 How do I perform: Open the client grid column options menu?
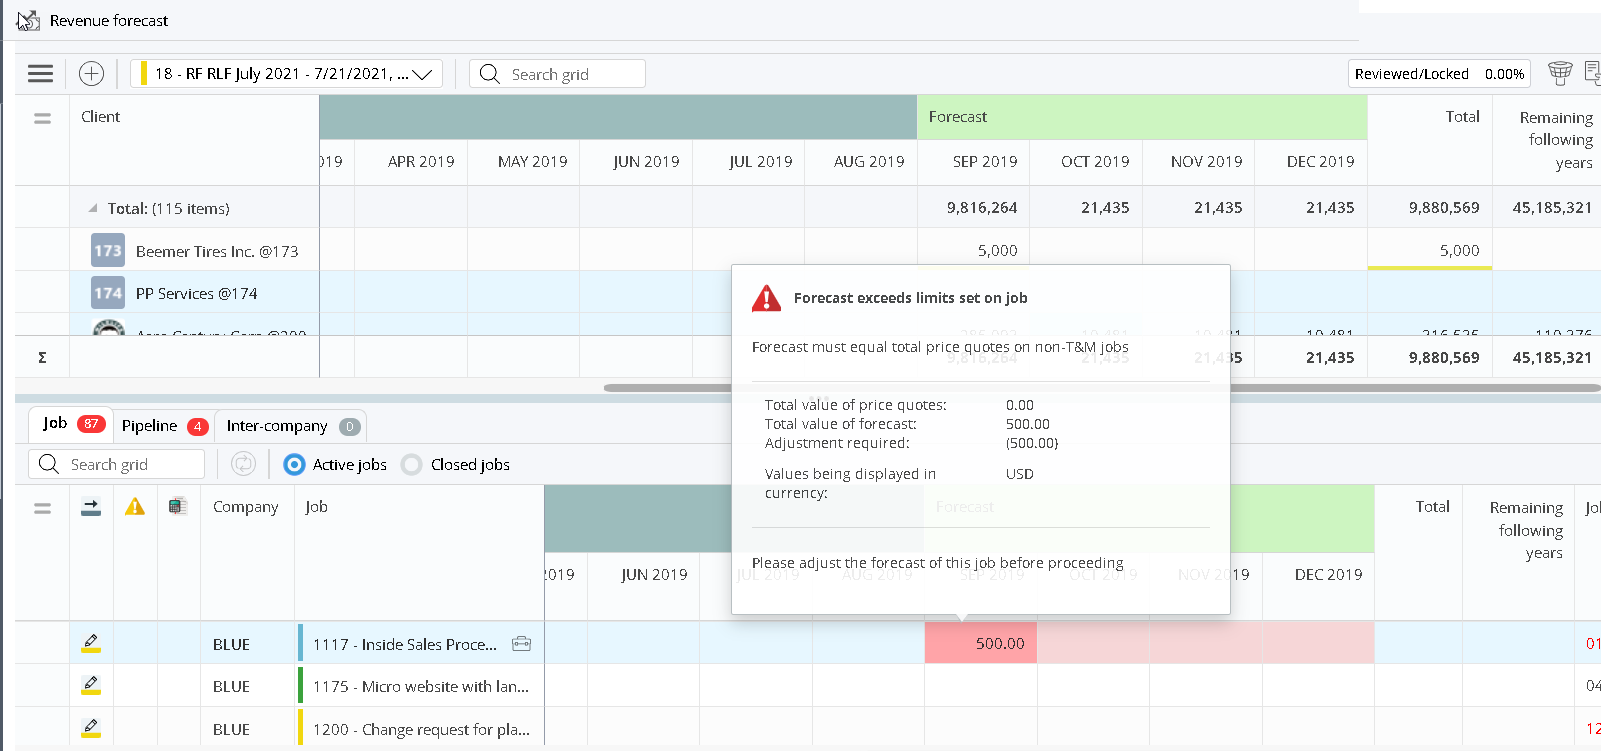pyautogui.click(x=42, y=118)
